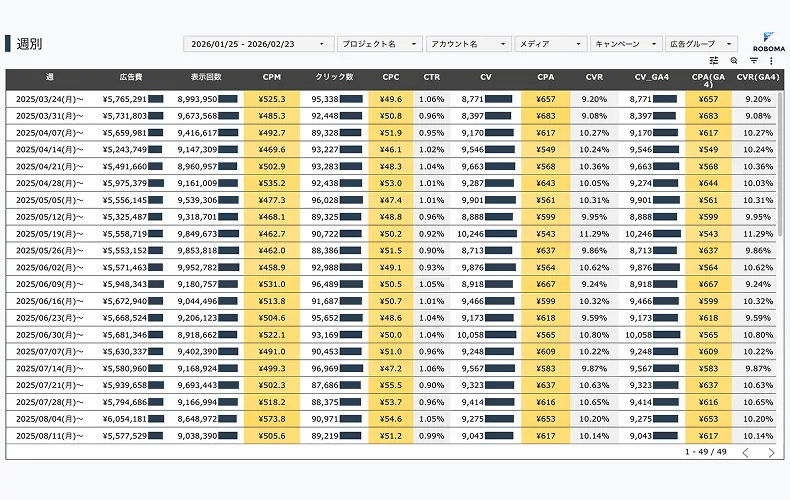Screen dimensions: 790x500
Task: Open the date range picker 2026/01/25 - 2026/02/23
Action: (x=258, y=44)
